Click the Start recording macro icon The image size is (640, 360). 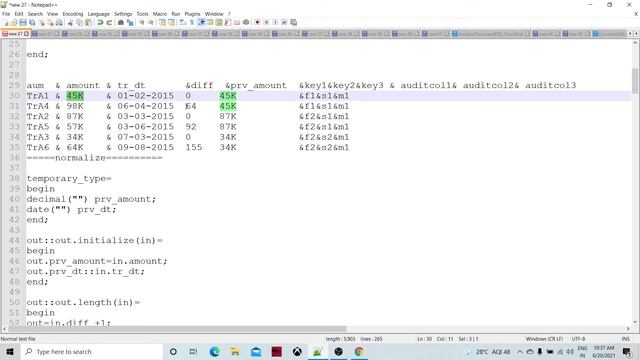point(257,22)
